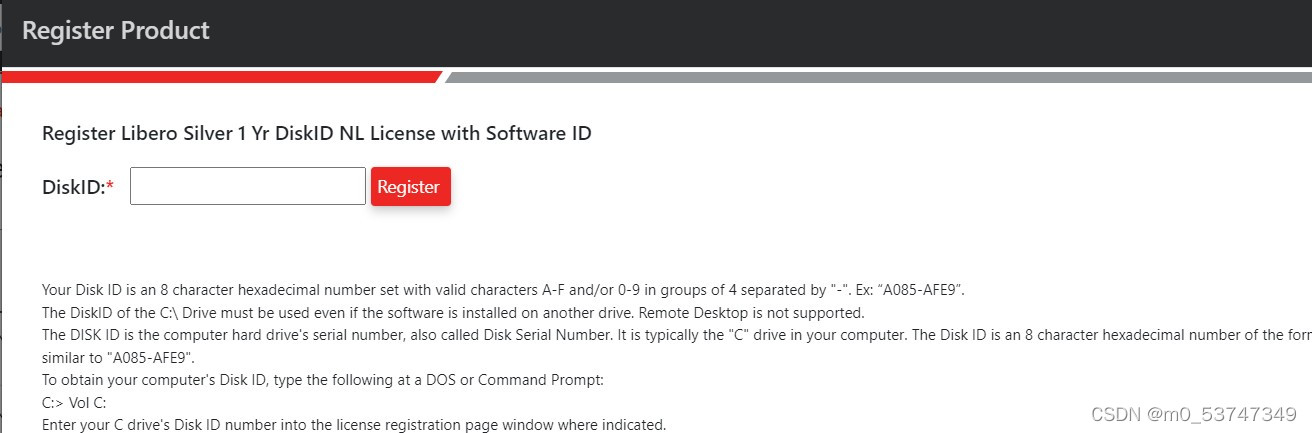Click the line starting 'The DISK ID is the computer hard drive's'
The image size is (1312, 433).
click(x=676, y=335)
